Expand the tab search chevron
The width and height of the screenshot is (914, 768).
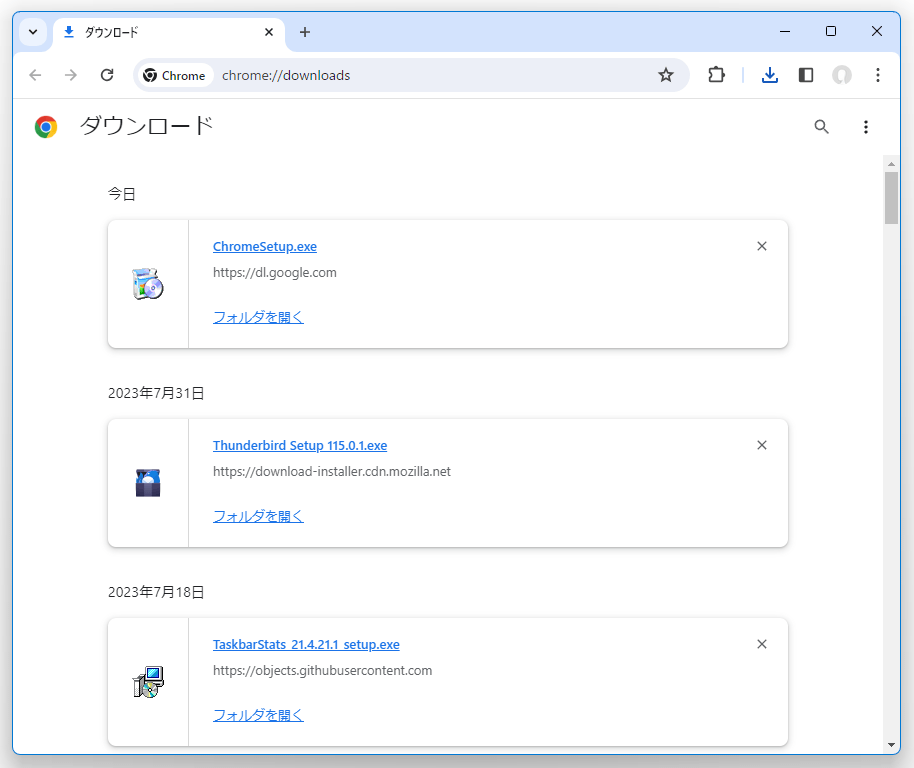click(x=33, y=32)
